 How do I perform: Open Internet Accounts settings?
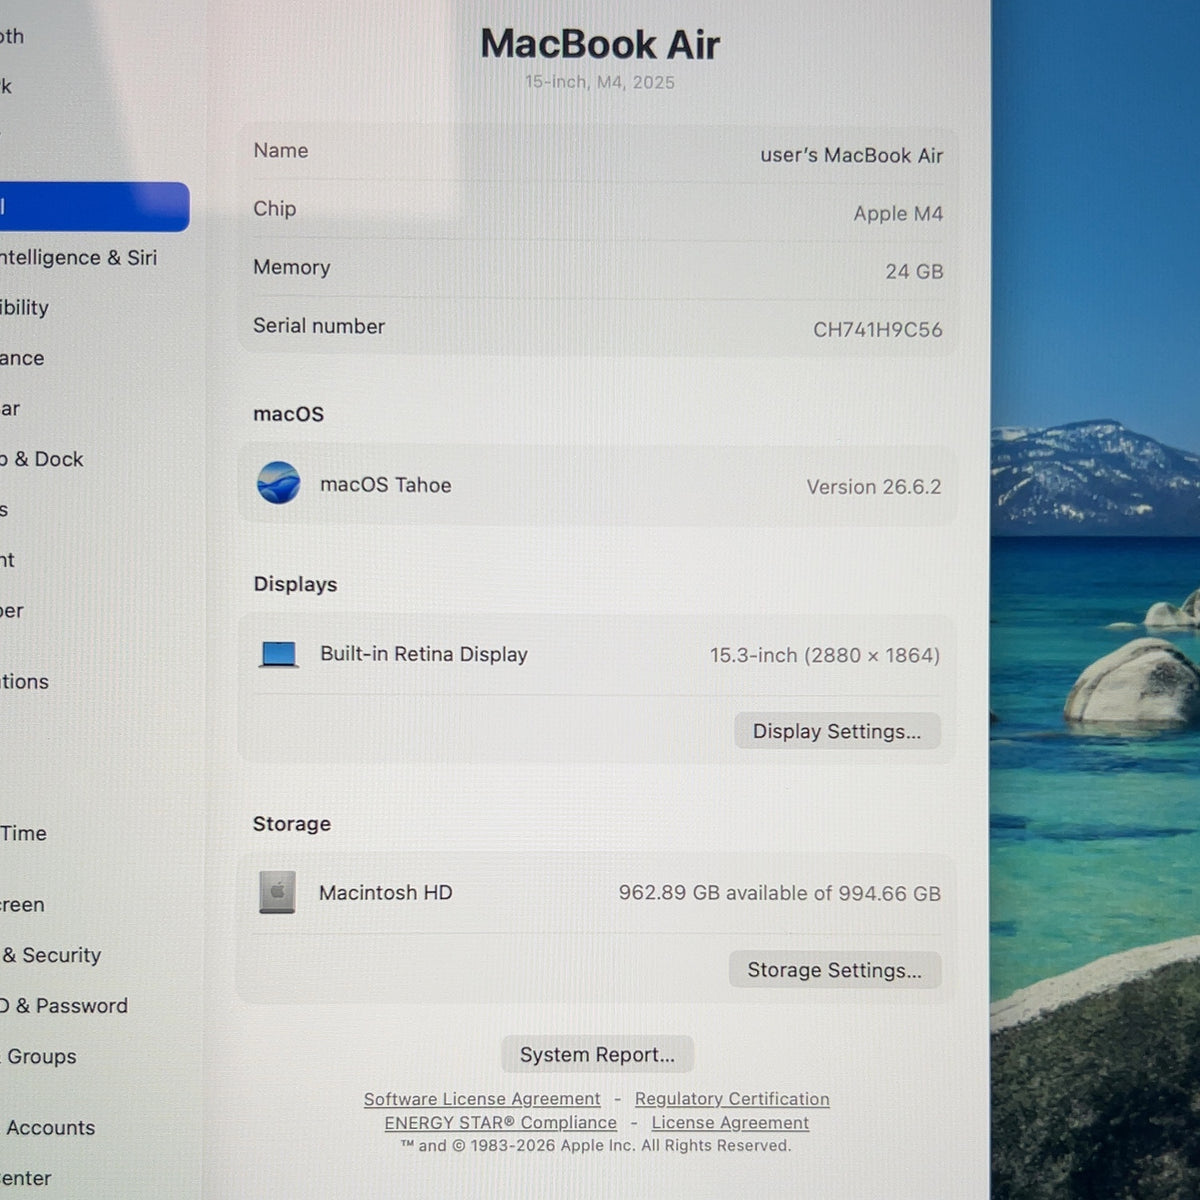point(48,1127)
